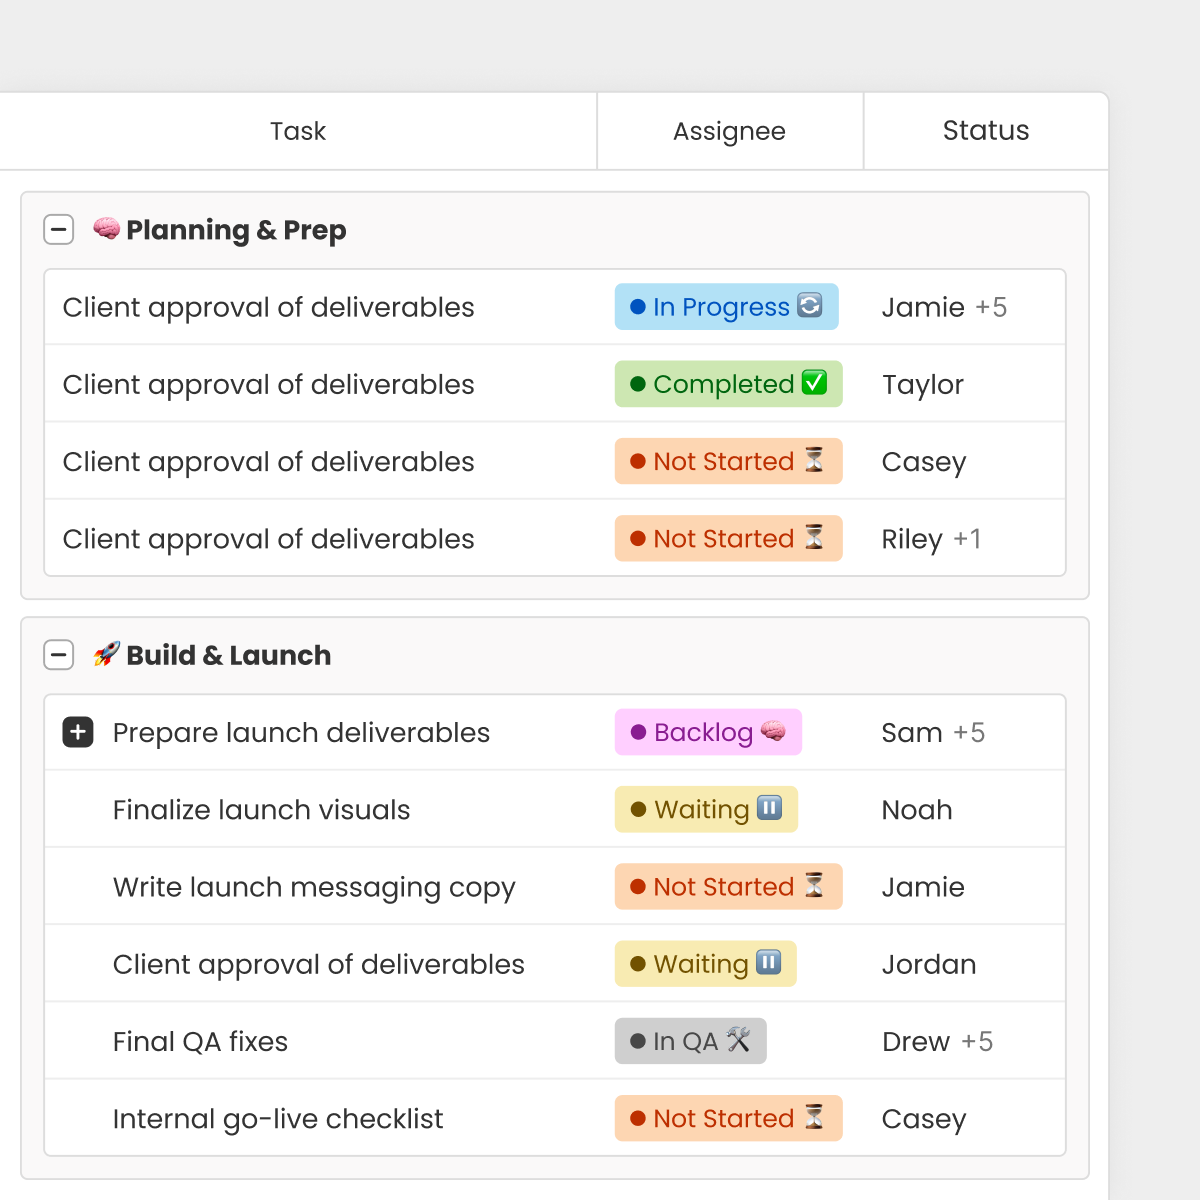The width and height of the screenshot is (1200, 1200).
Task: Collapse the Planning & Prep group
Action: (x=59, y=229)
